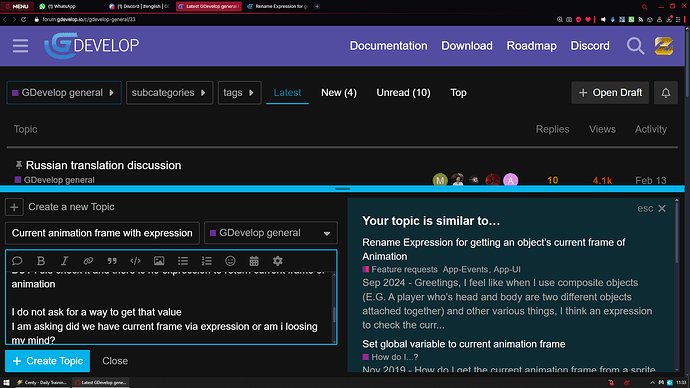This screenshot has width=690, height=388.
Task: Click Close next to Create Topic
Action: (115, 361)
